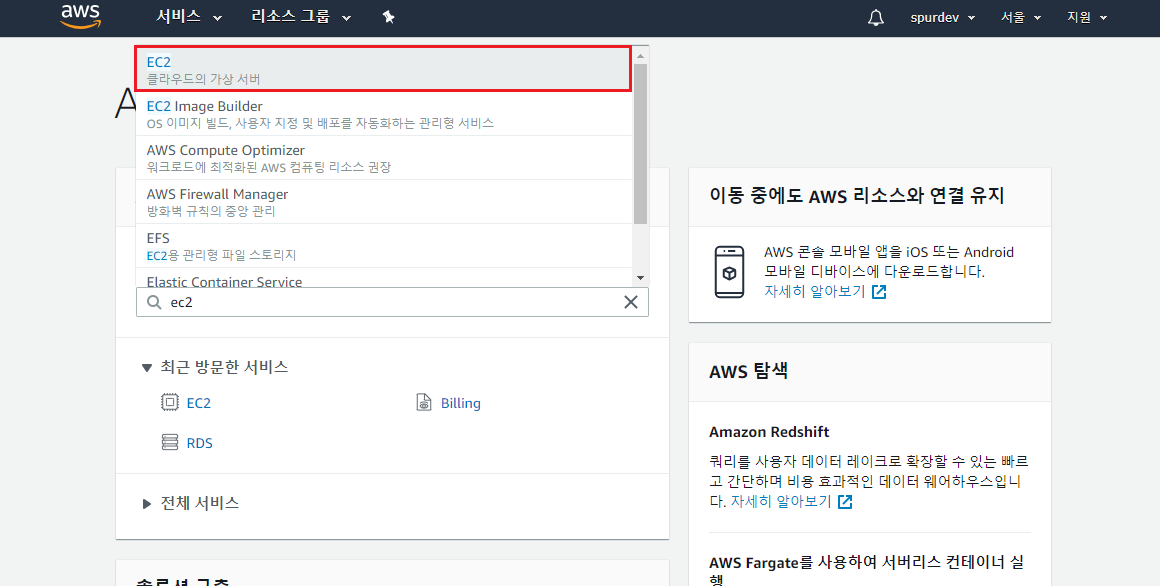The width and height of the screenshot is (1160, 586).
Task: Select AWS Compute Optimizer search result
Action: click(384, 158)
